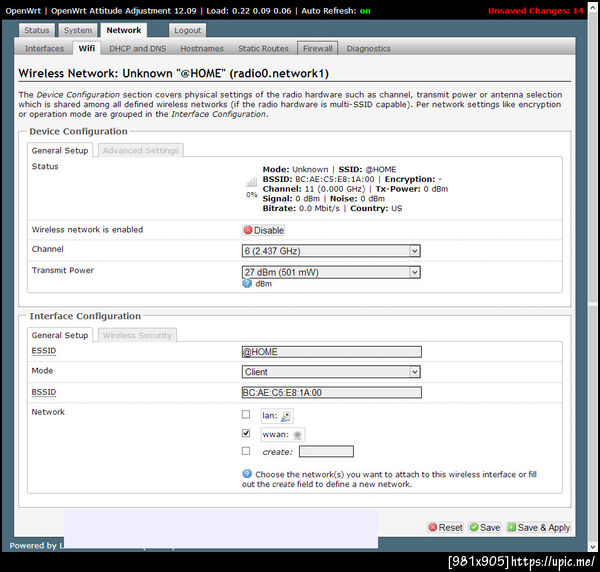Open the Diagnostics subtab
Screen dimensions: 600x572
tap(368, 49)
